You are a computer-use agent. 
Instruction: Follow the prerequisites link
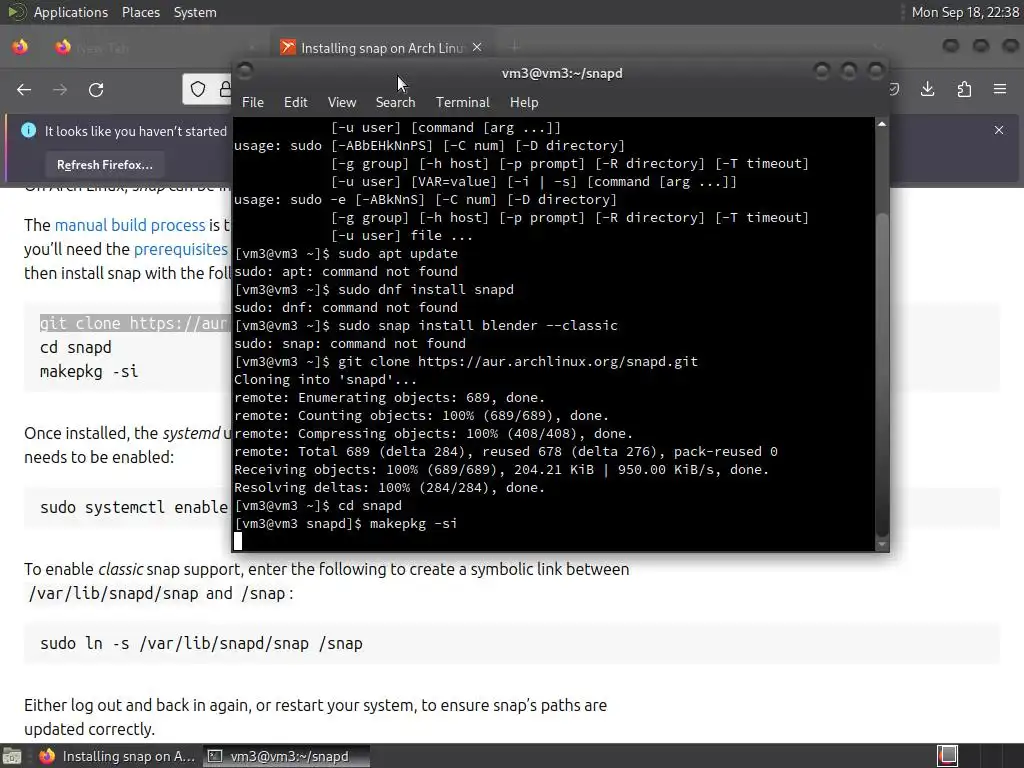click(181, 249)
